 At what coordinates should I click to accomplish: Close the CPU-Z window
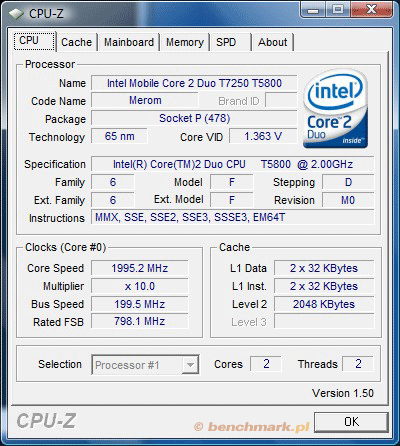tap(372, 10)
